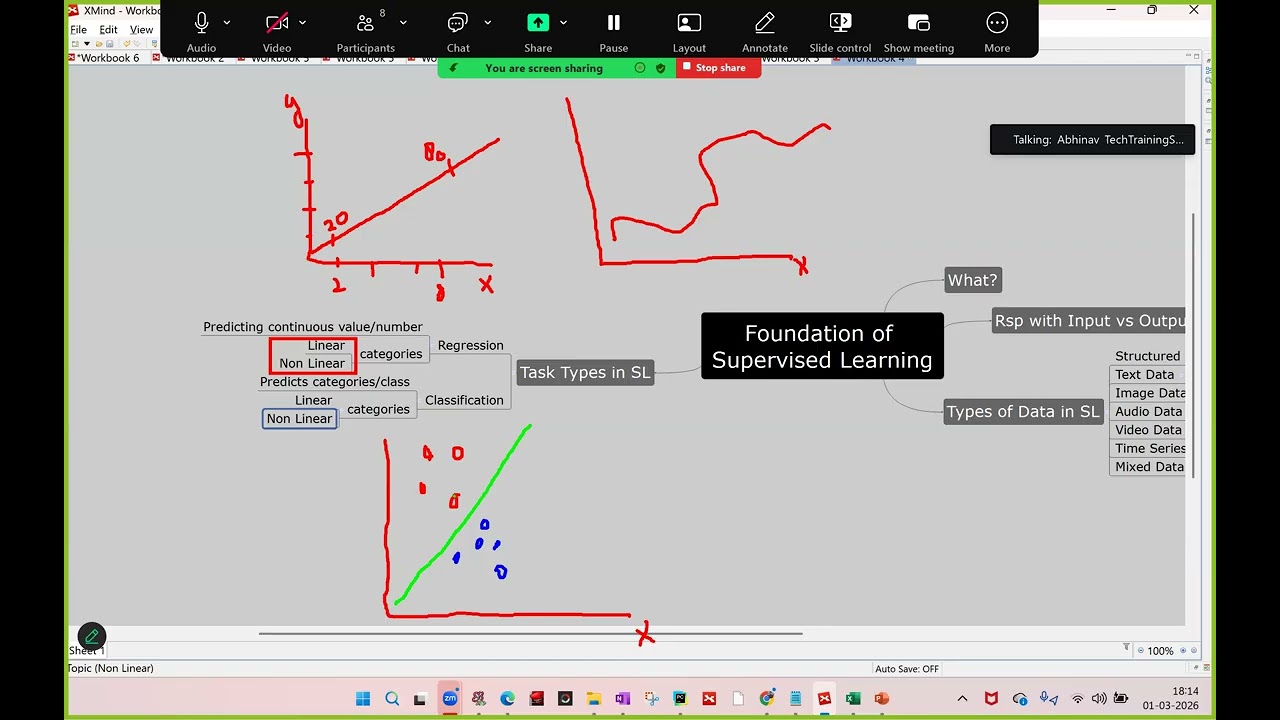Open Microsoft Edge from the taskbar
The image size is (1280, 720).
pos(507,699)
